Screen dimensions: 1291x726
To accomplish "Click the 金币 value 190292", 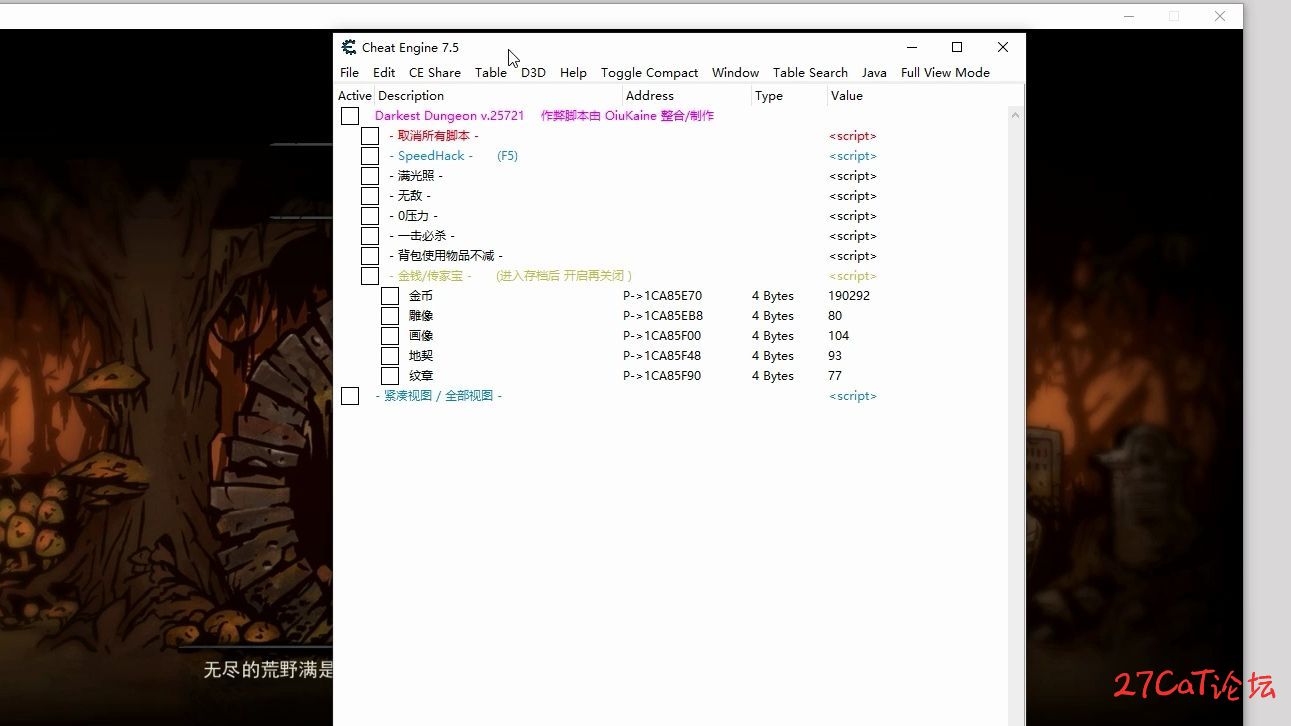I will point(849,296).
